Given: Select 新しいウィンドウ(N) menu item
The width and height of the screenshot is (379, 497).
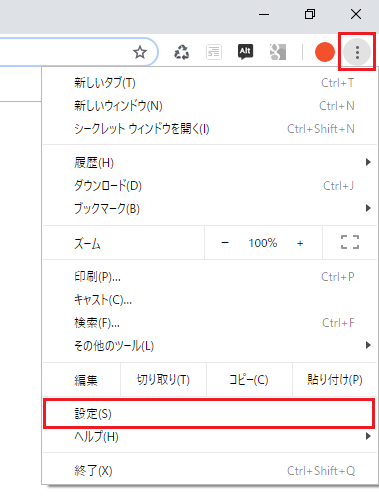Looking at the screenshot, I should tap(210, 106).
